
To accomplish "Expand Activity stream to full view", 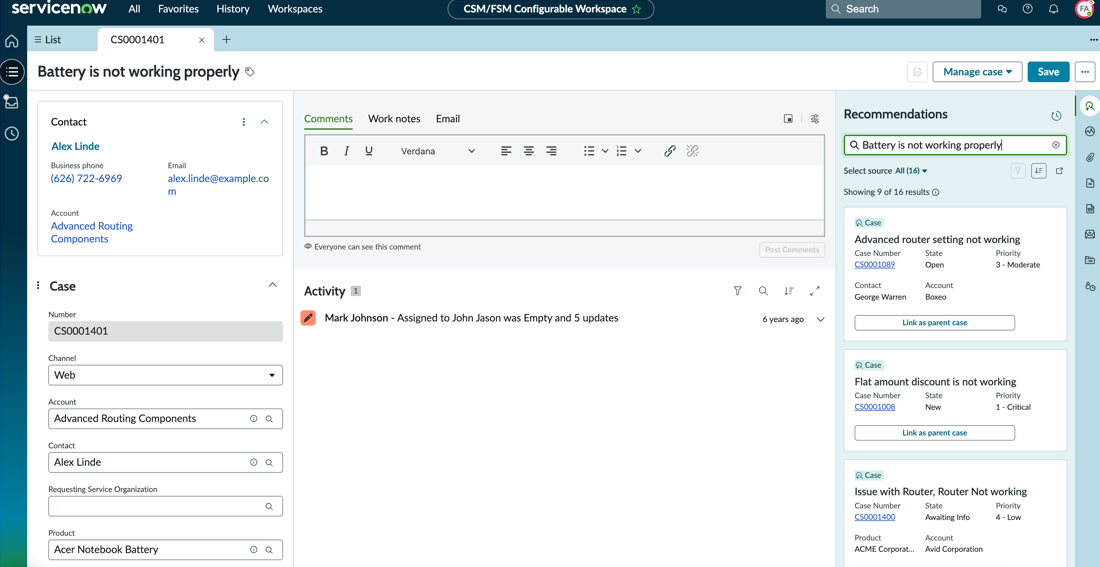I will [814, 291].
